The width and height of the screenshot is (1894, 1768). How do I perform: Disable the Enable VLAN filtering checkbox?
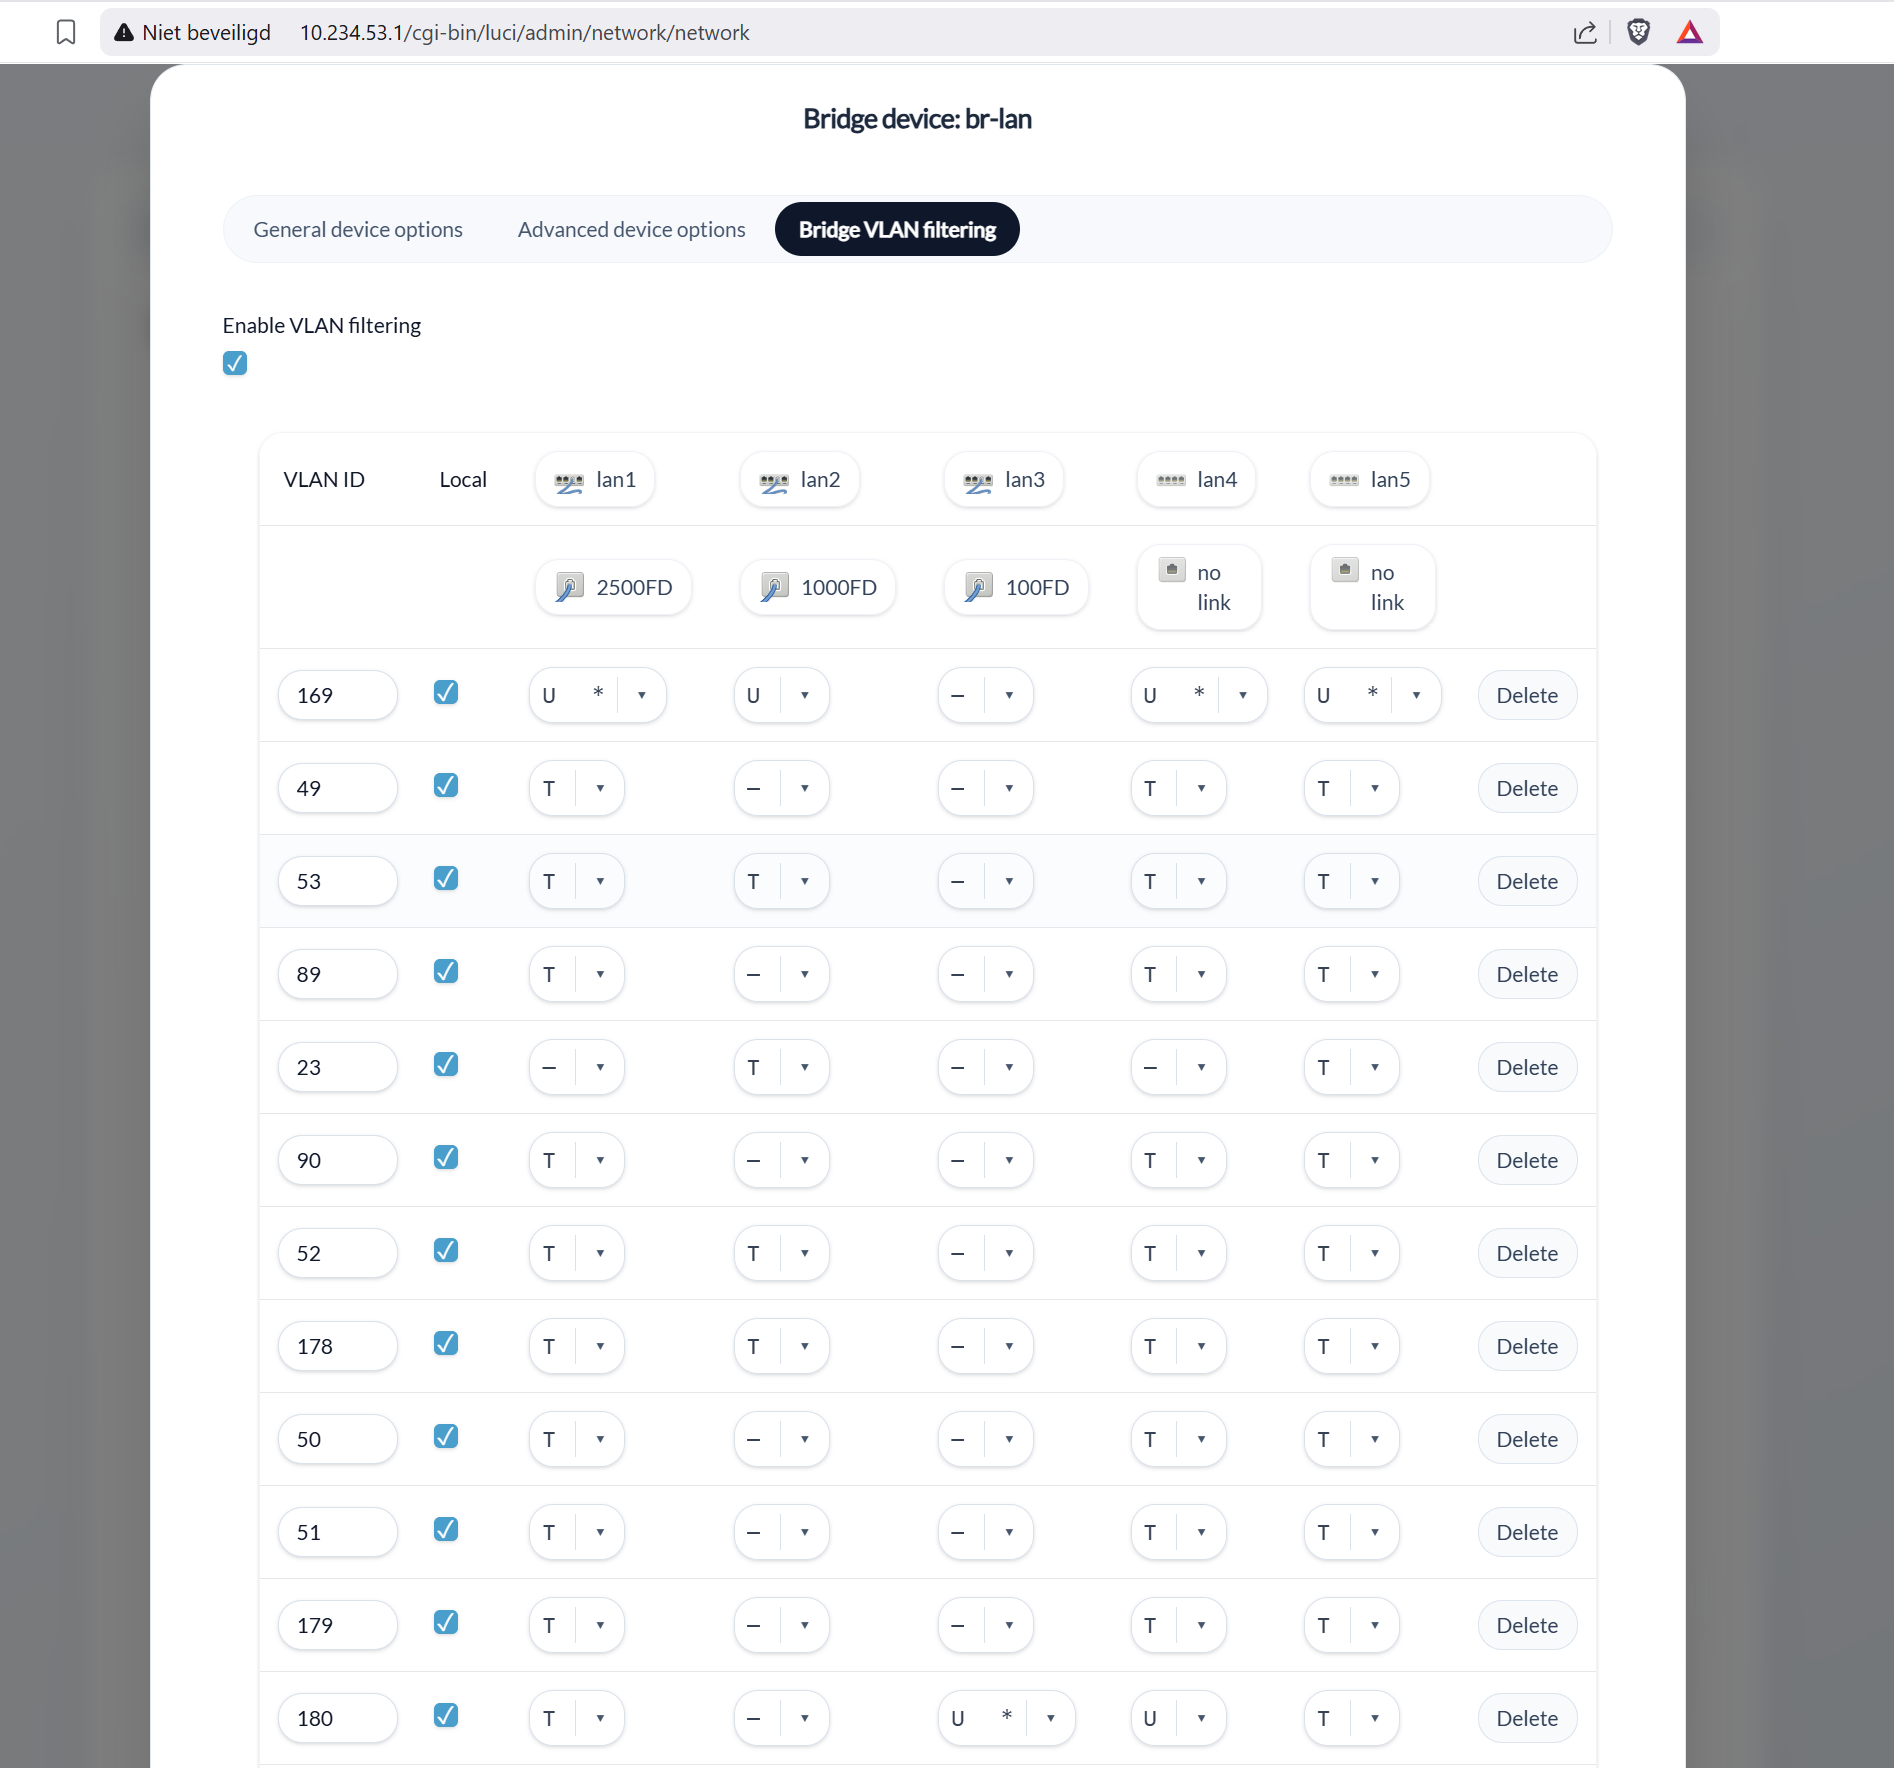tap(235, 363)
